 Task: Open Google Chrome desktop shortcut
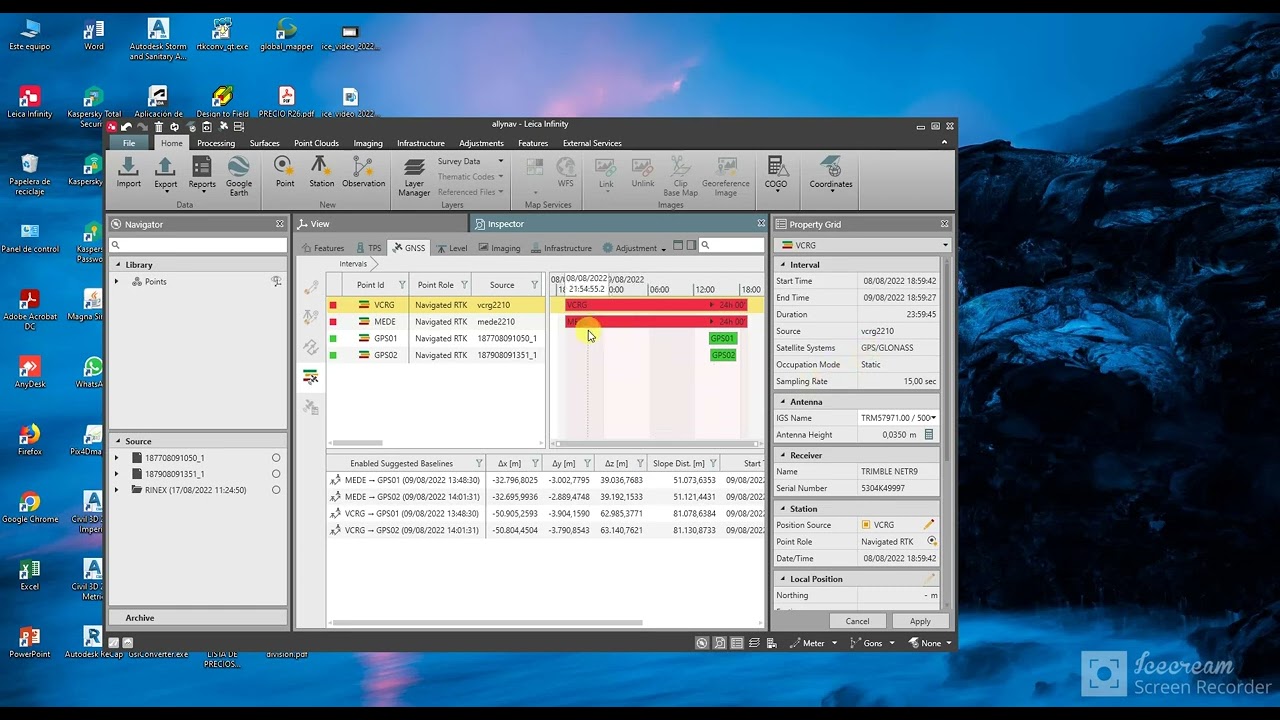[30, 508]
